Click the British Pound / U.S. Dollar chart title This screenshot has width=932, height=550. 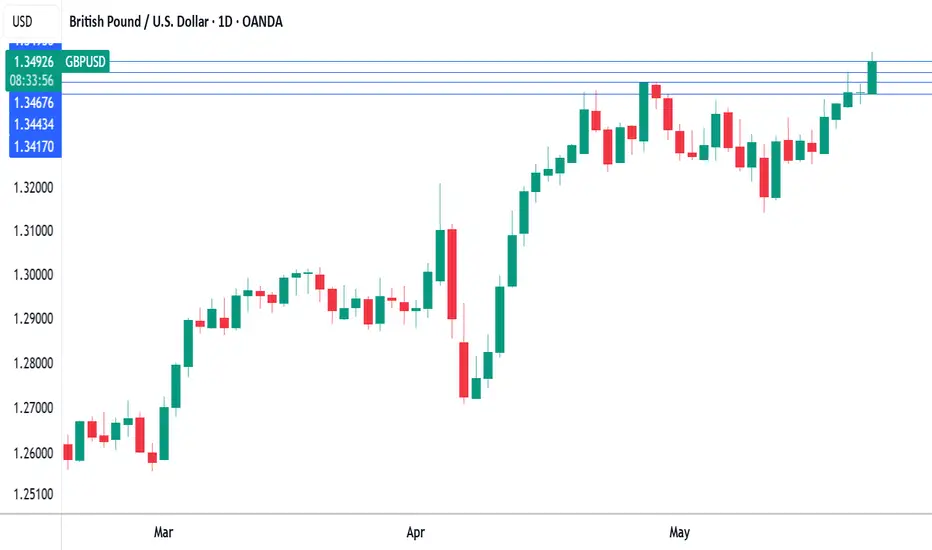[176, 22]
